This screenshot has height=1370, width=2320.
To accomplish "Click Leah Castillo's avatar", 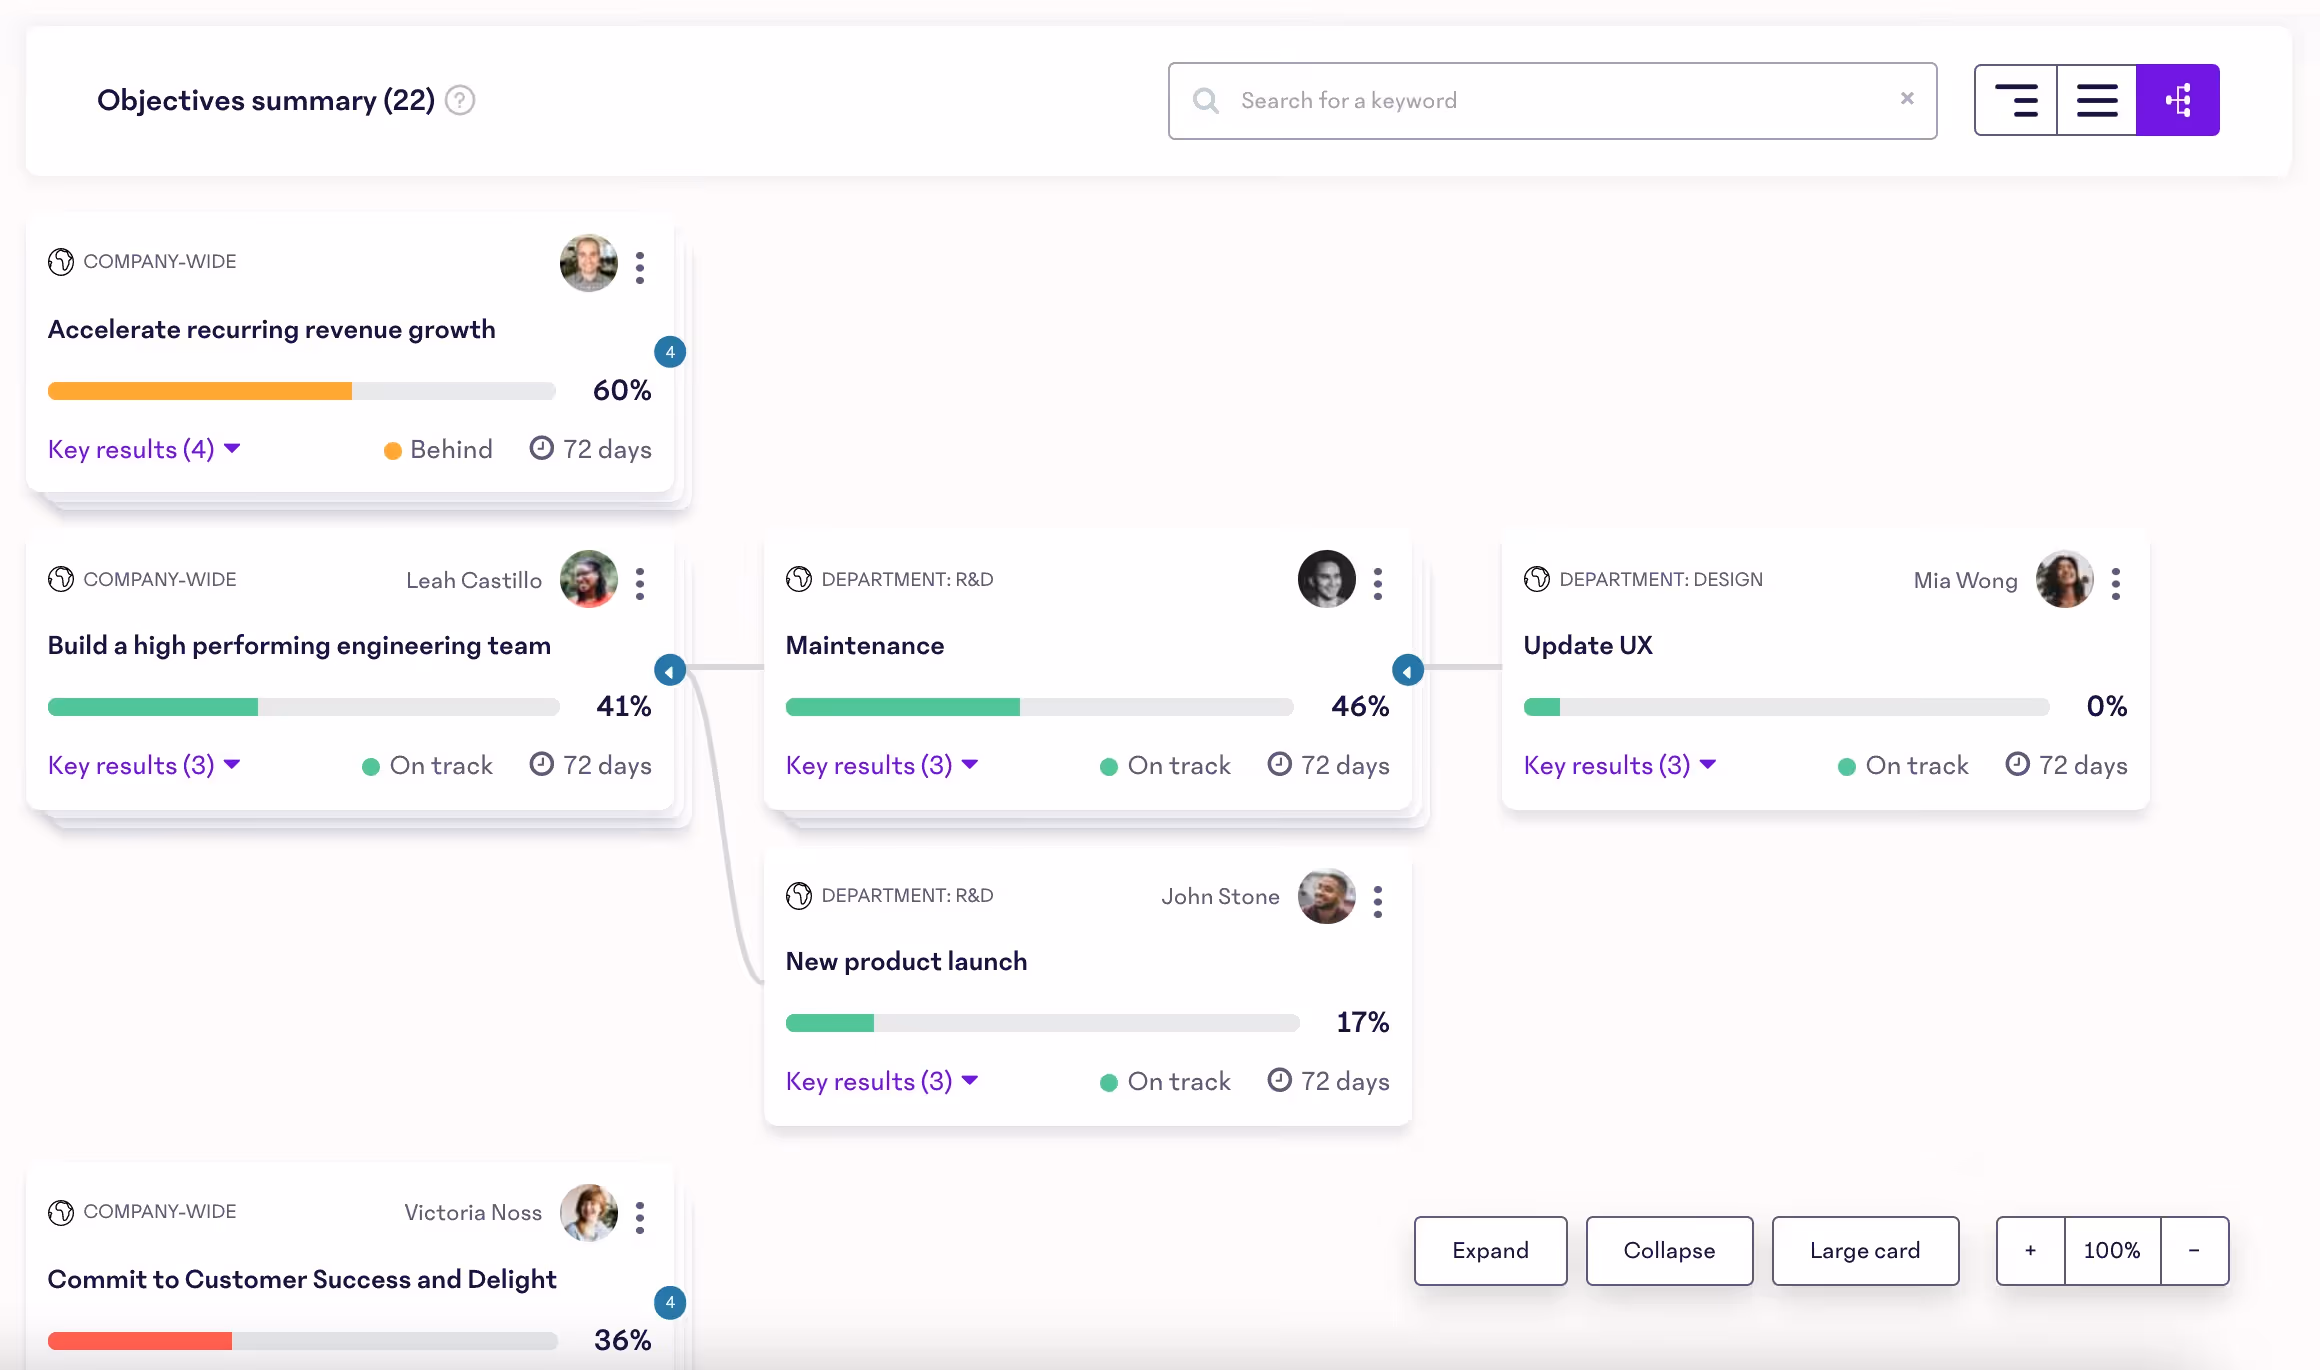I will 588,579.
